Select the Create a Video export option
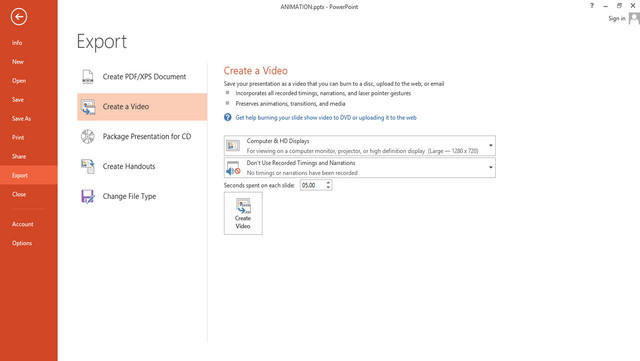The image size is (640, 361). (x=142, y=107)
